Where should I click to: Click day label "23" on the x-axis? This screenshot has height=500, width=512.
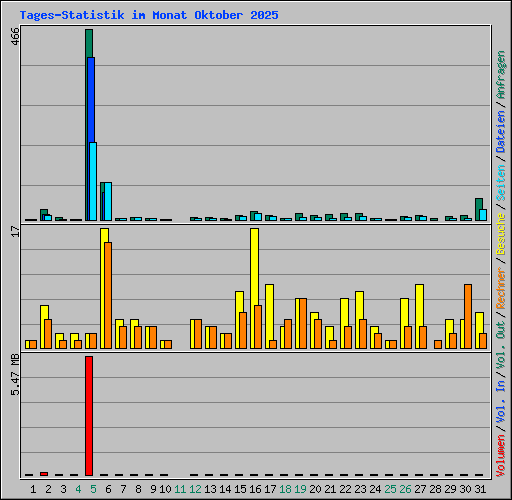pyautogui.click(x=360, y=489)
